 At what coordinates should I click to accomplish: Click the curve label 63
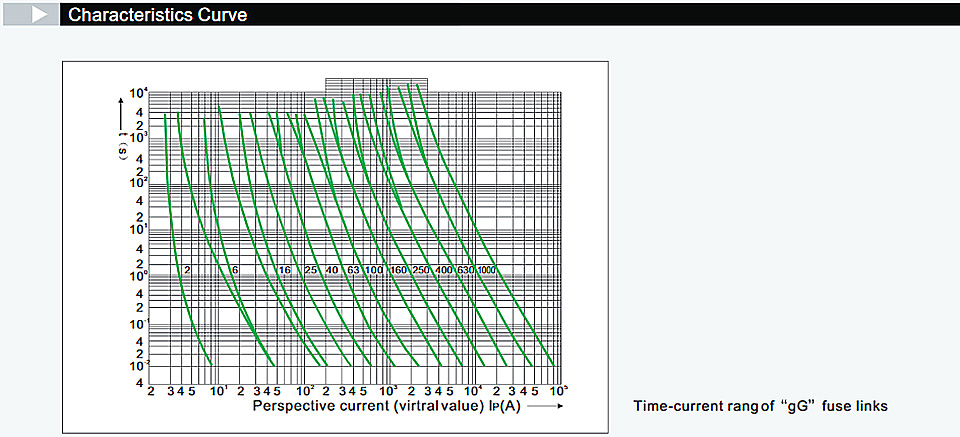click(x=353, y=270)
